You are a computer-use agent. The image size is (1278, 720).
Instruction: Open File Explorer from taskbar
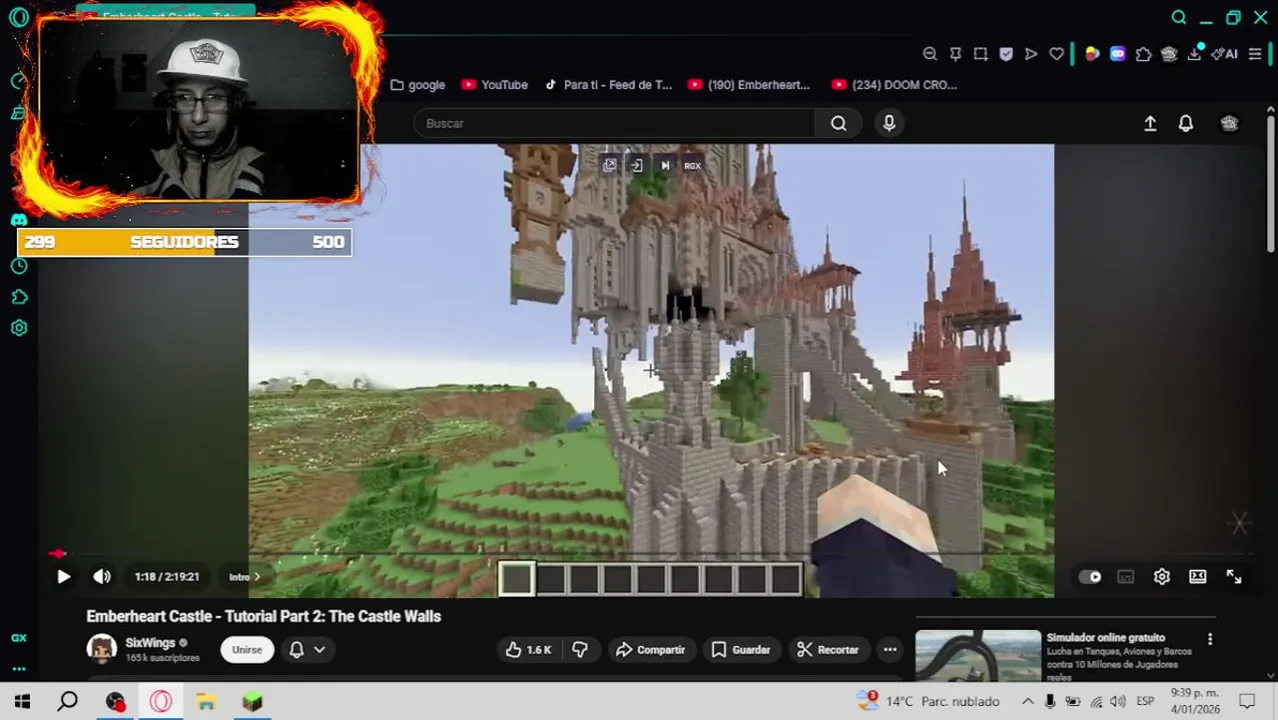[x=206, y=702]
